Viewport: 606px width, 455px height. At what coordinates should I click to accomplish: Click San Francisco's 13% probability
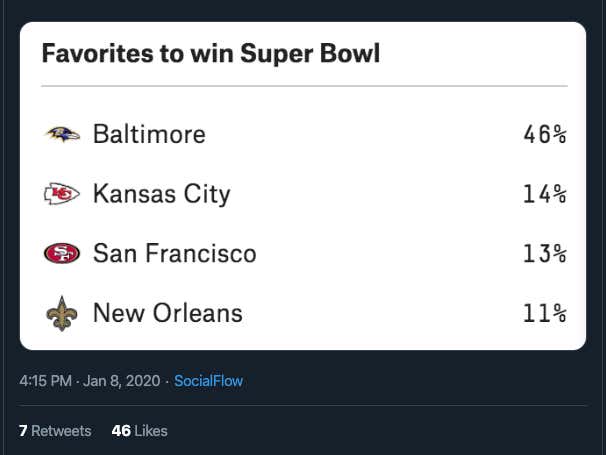545,254
